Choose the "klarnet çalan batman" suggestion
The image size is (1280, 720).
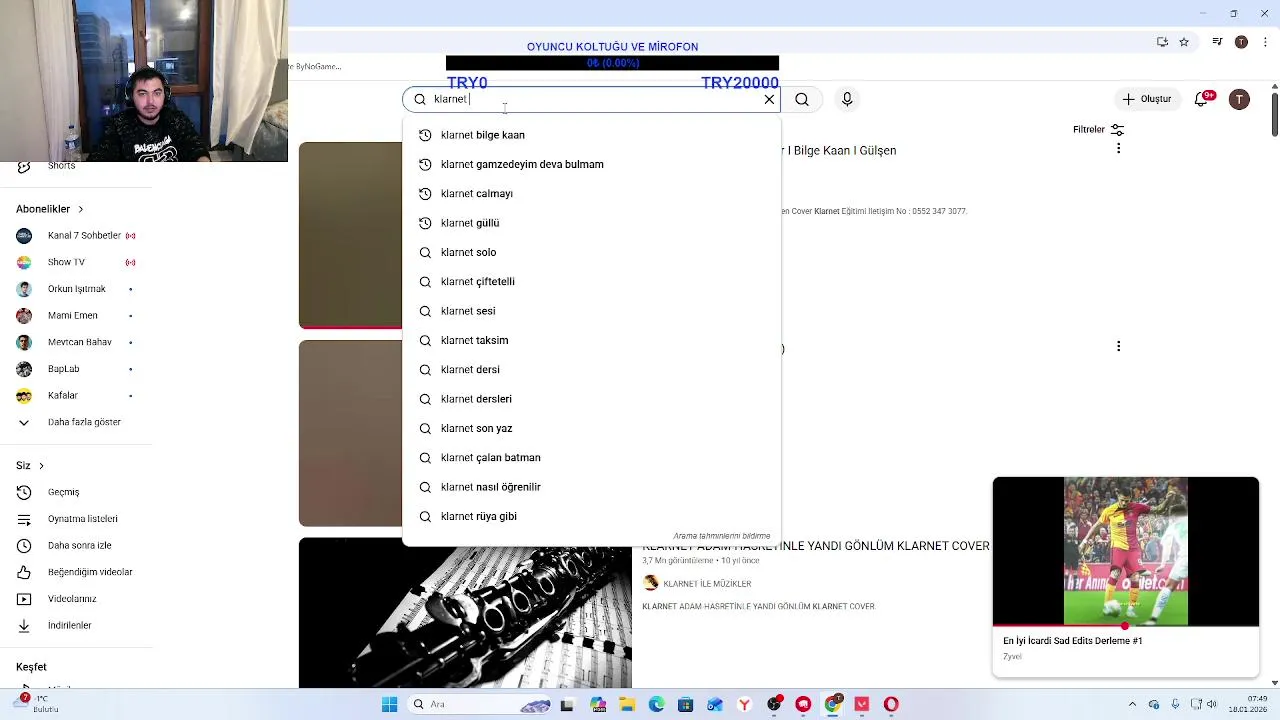[x=591, y=458]
